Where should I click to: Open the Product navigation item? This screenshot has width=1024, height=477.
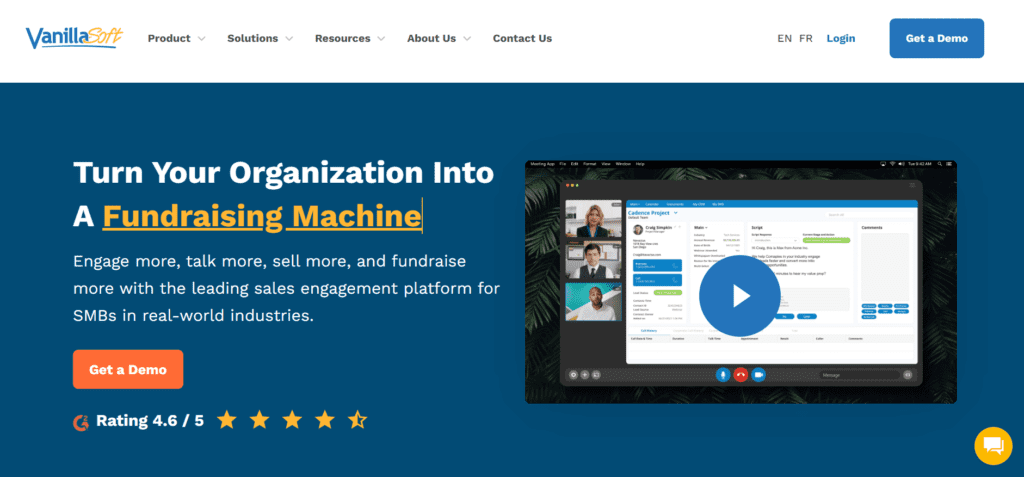coord(169,39)
